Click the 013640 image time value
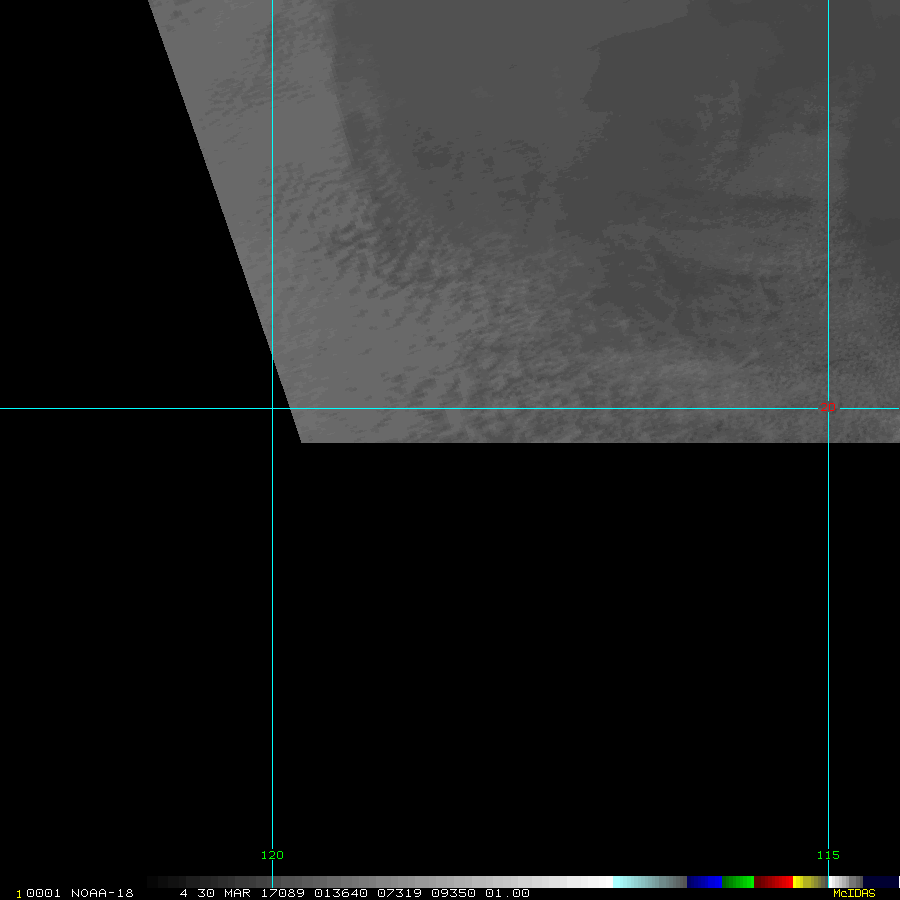This screenshot has height=900, width=900. coord(340,893)
